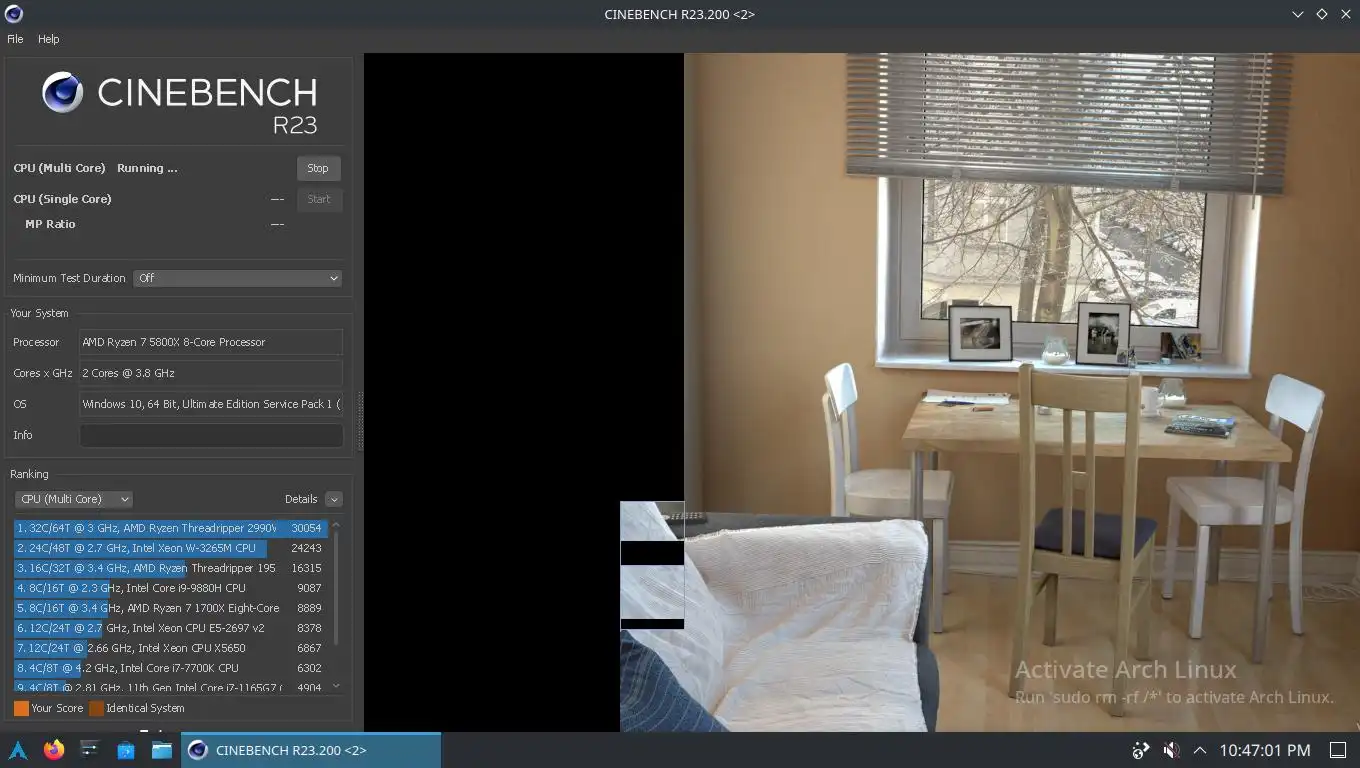Click the rendering tile on the sofa

coord(652,565)
